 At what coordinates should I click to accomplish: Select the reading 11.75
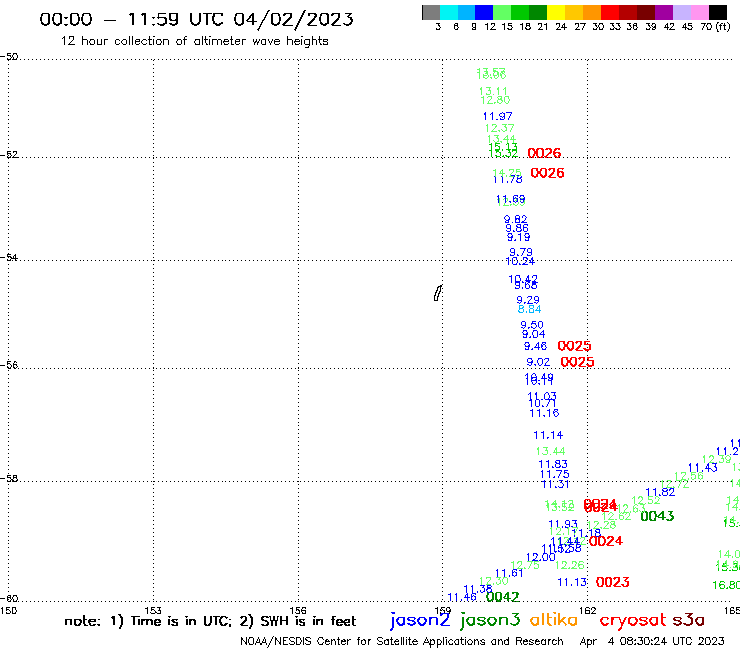click(555, 474)
